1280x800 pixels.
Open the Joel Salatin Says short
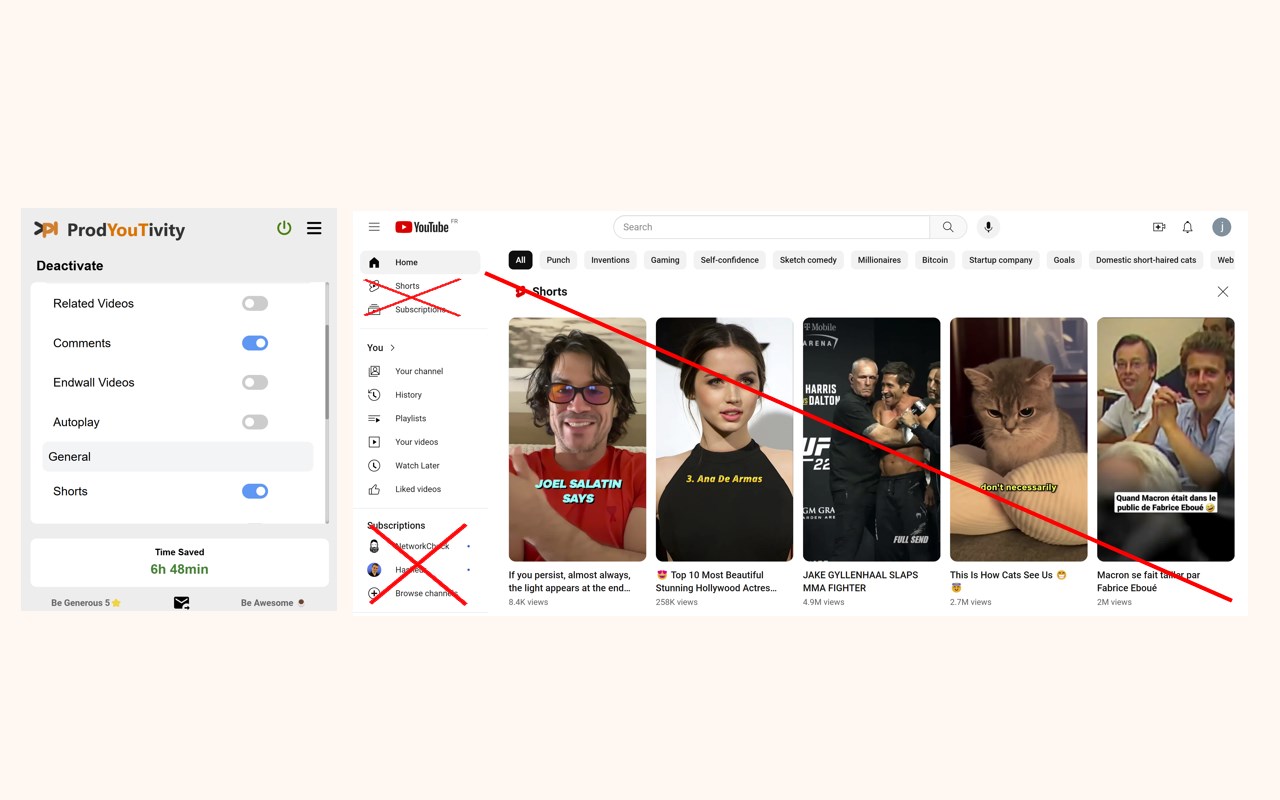point(577,439)
